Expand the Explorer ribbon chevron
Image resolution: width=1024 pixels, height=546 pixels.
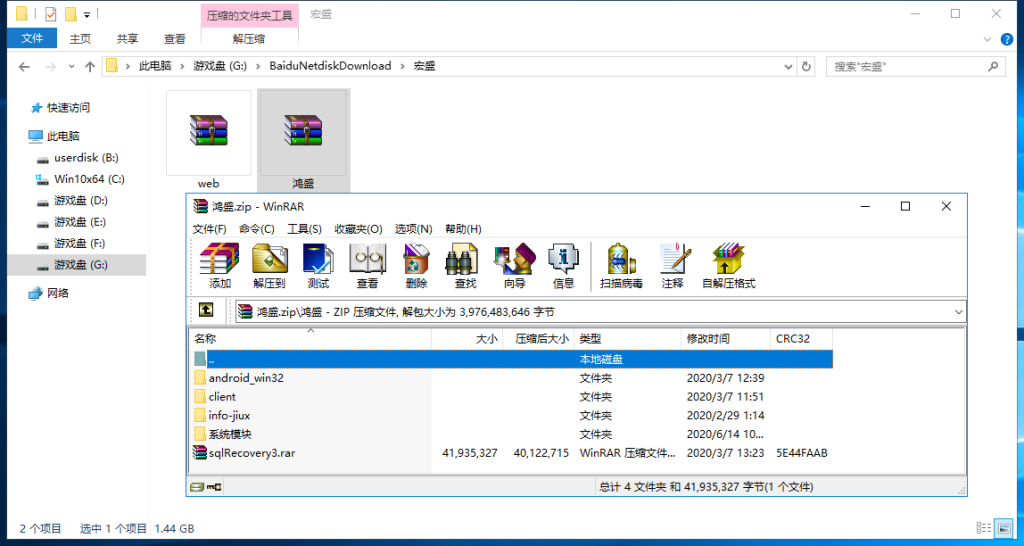tap(987, 40)
